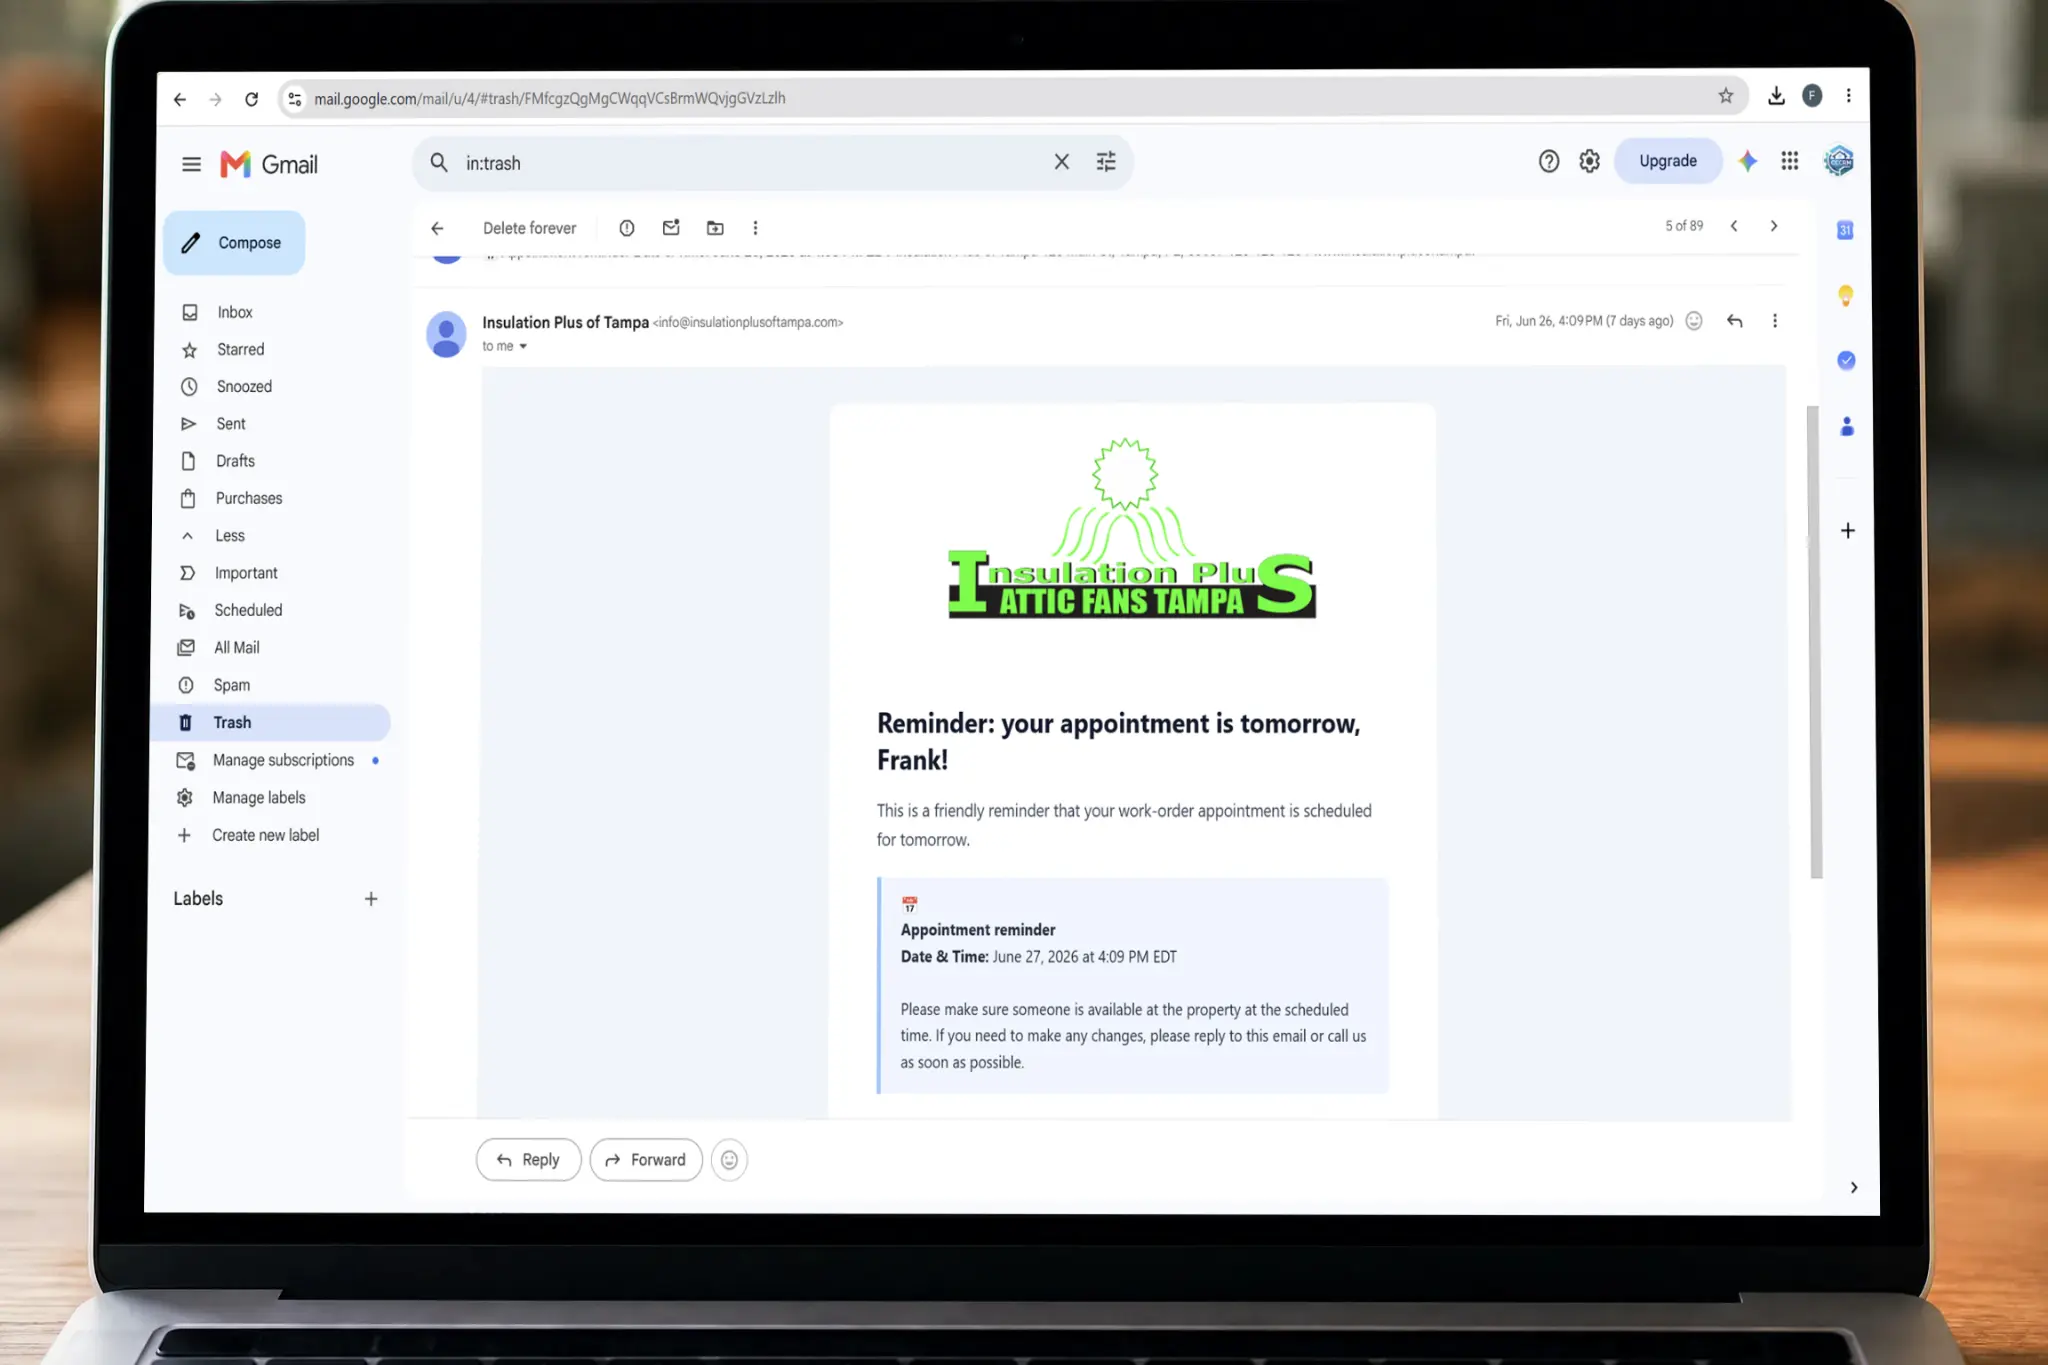Click the message pane vertical scrollbar
2048x1365 pixels.
(1814, 642)
